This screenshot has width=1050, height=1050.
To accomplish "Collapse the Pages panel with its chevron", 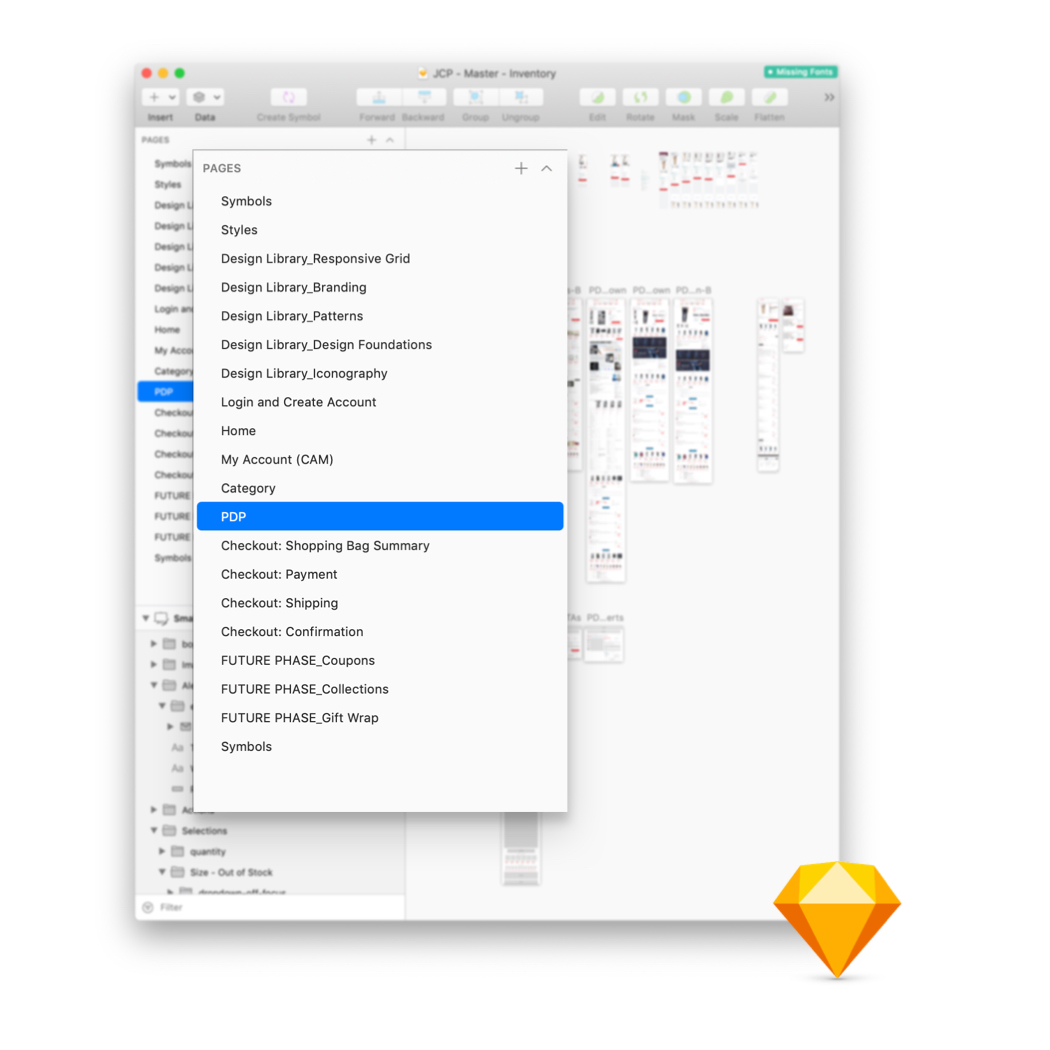I will click(546, 169).
